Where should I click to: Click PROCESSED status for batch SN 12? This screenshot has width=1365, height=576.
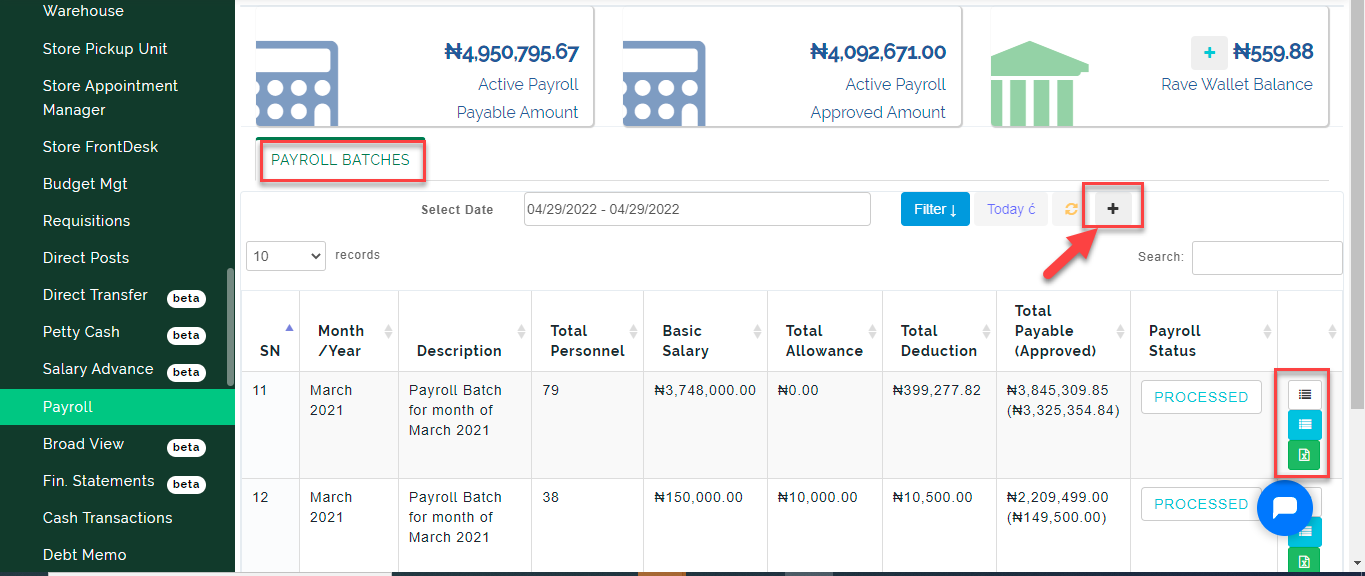click(1201, 504)
